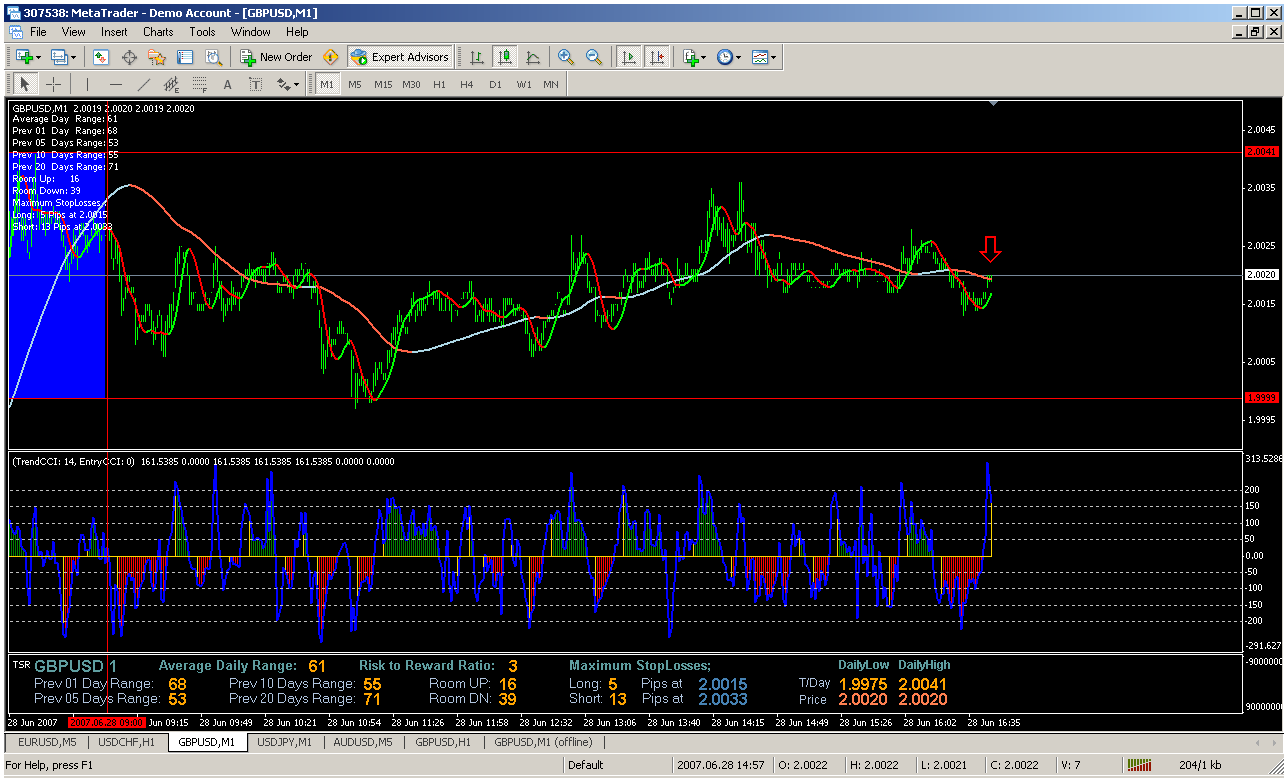Switch chart to bar chart mode
This screenshot has width=1288, height=778.
tap(477, 57)
